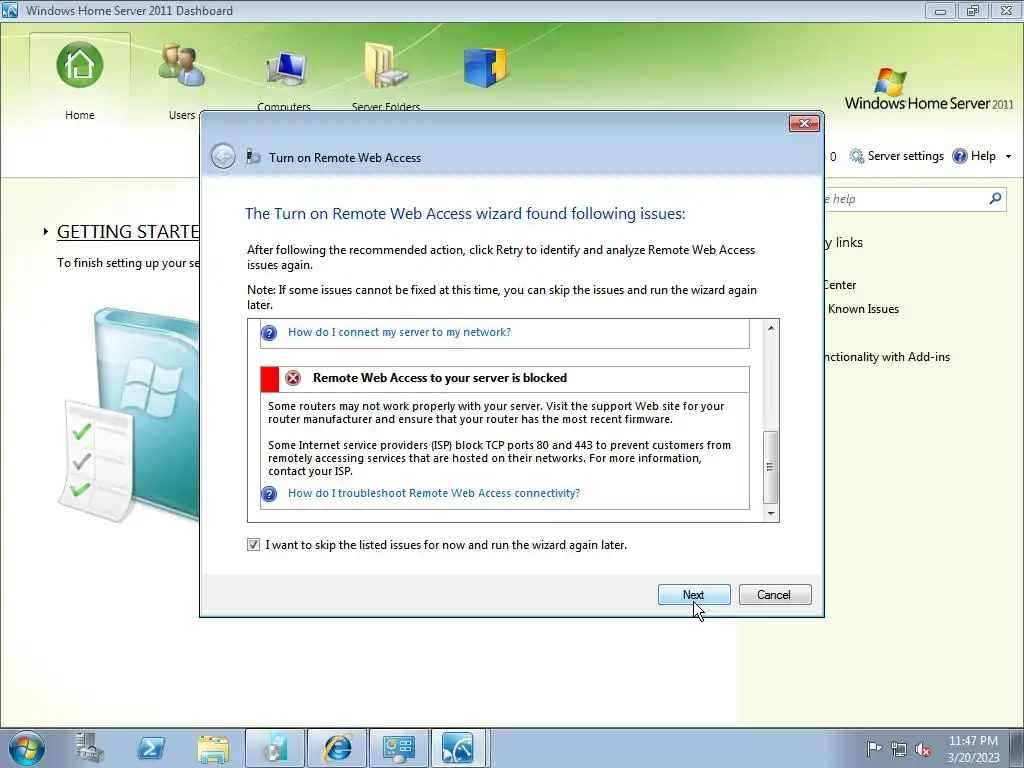The width and height of the screenshot is (1024, 768).
Task: Click the dashboard title bar icon
Action: (x=10, y=10)
